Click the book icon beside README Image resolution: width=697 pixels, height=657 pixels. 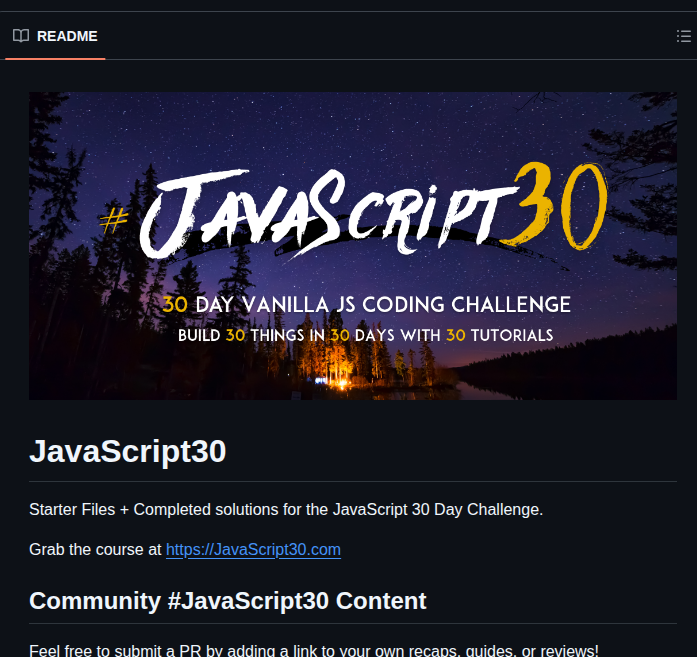click(21, 36)
